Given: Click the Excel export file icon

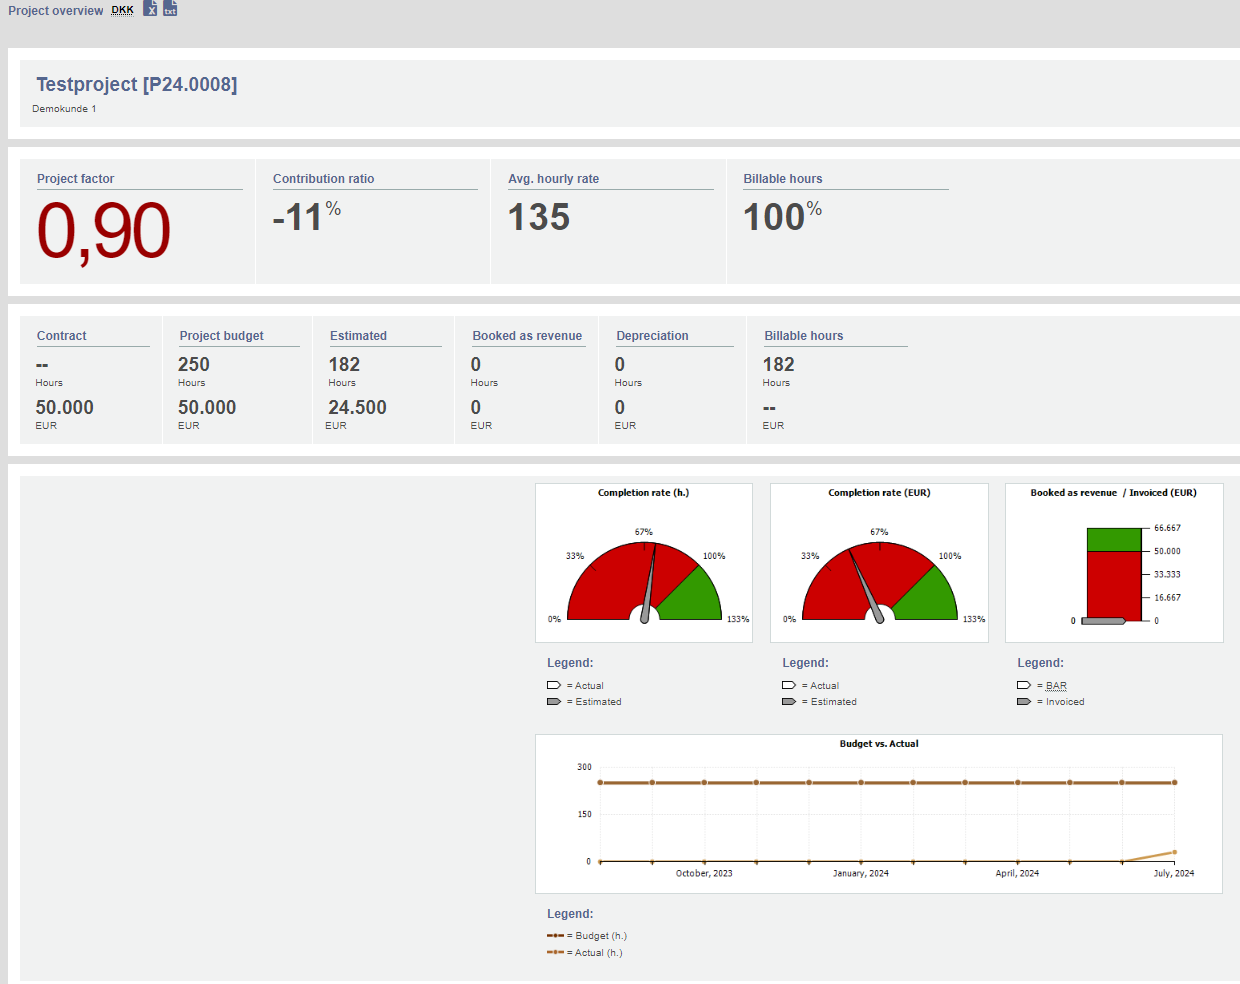Looking at the screenshot, I should (150, 8).
